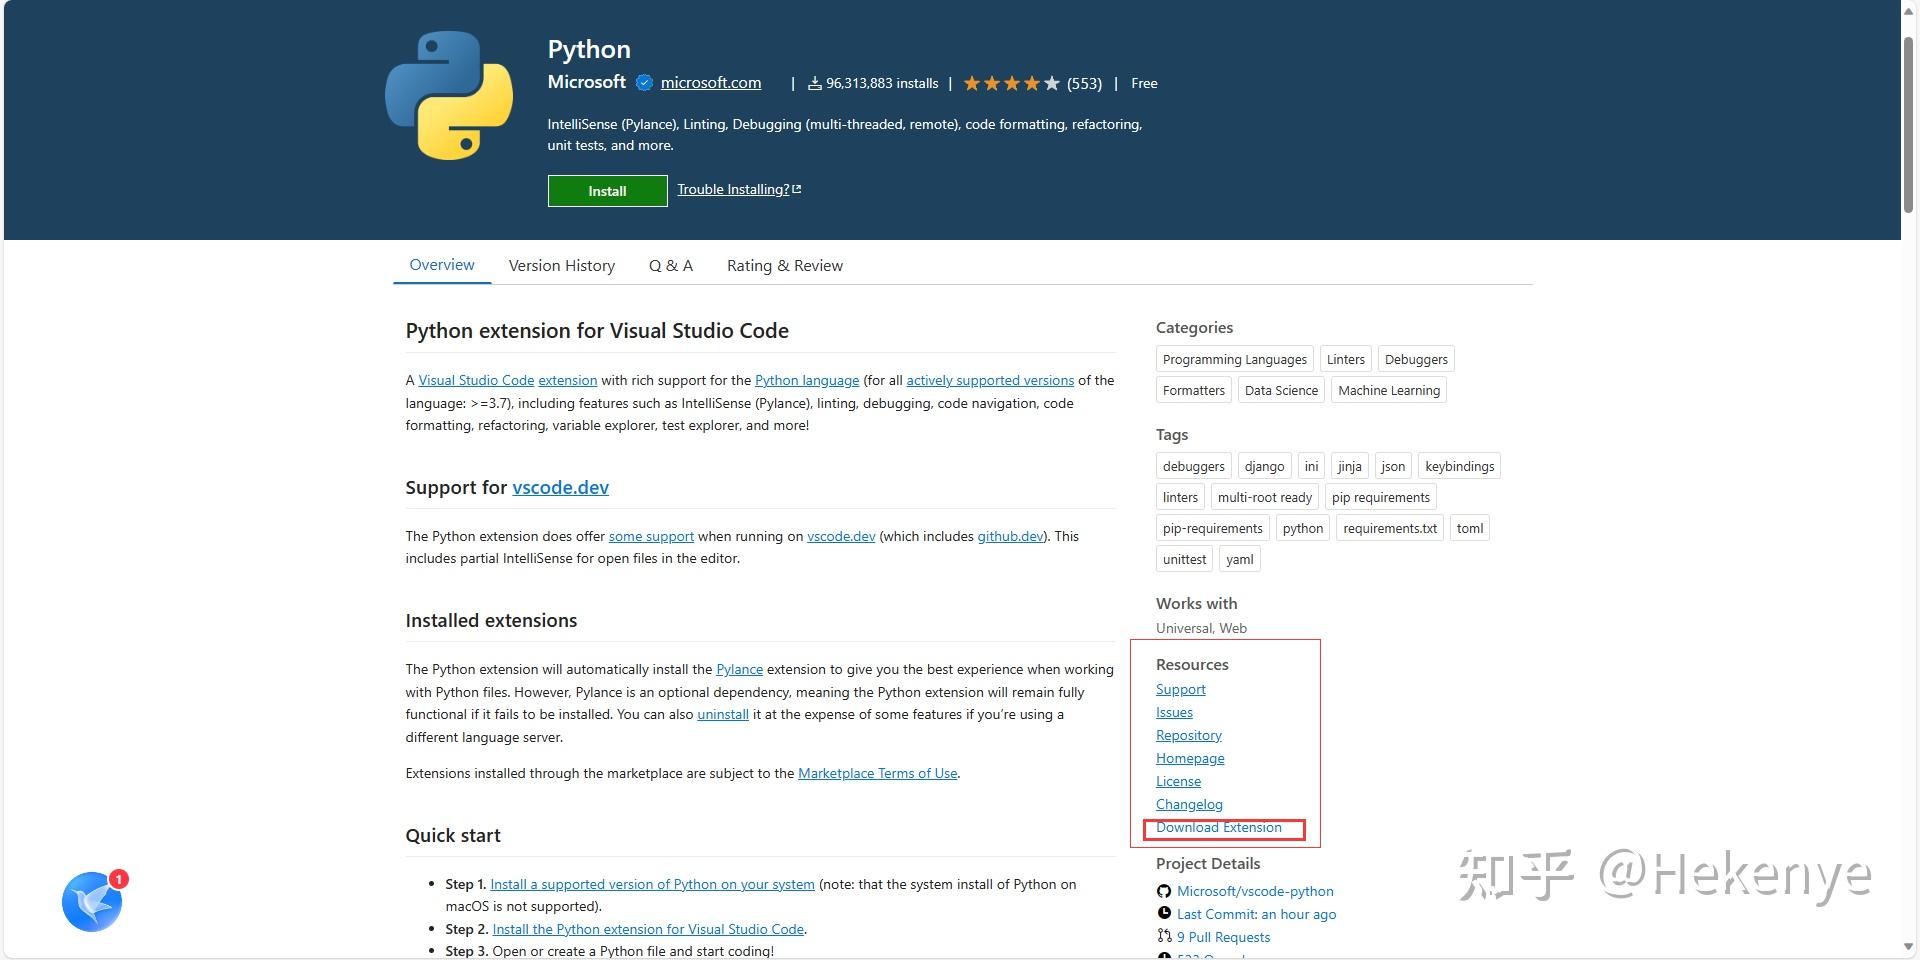Click the clock icon beside Last Commit
Image resolution: width=1920 pixels, height=960 pixels.
click(x=1164, y=913)
